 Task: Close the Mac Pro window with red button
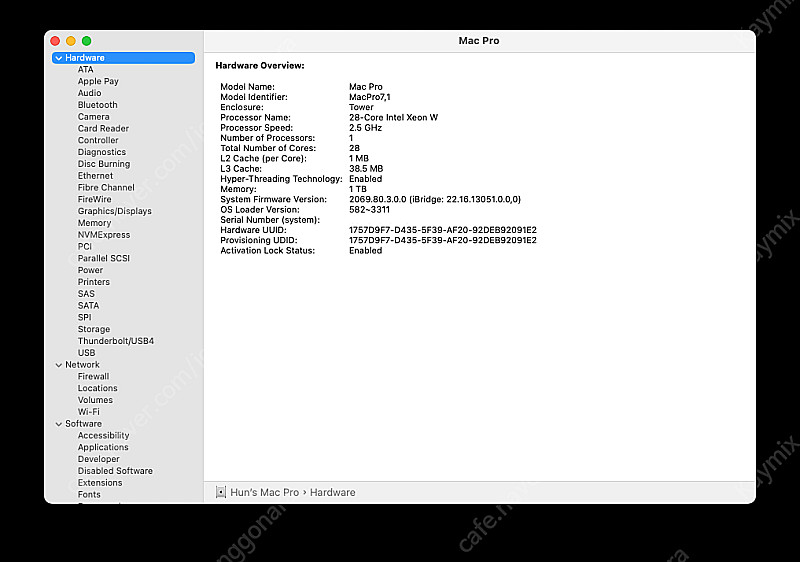[x=55, y=41]
